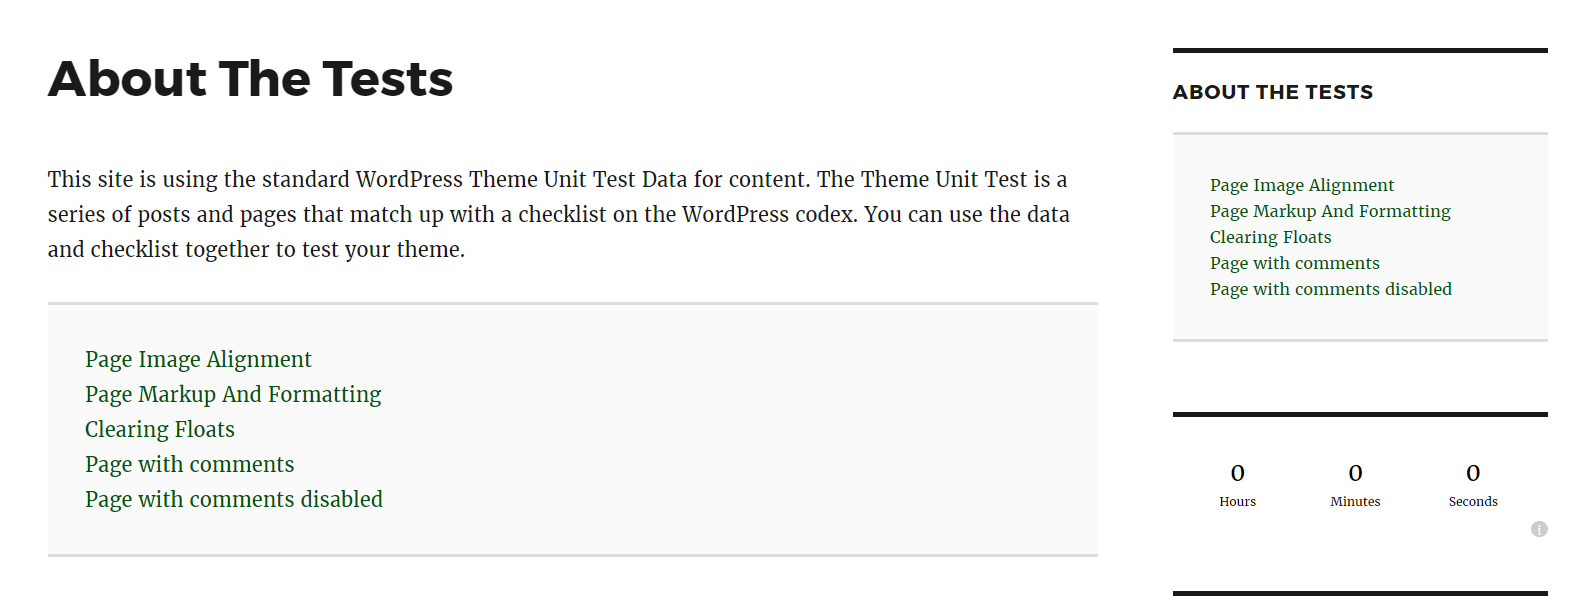Viewport: 1596px width, 604px height.
Task: Click the countdown number above Hours
Action: tap(1237, 473)
